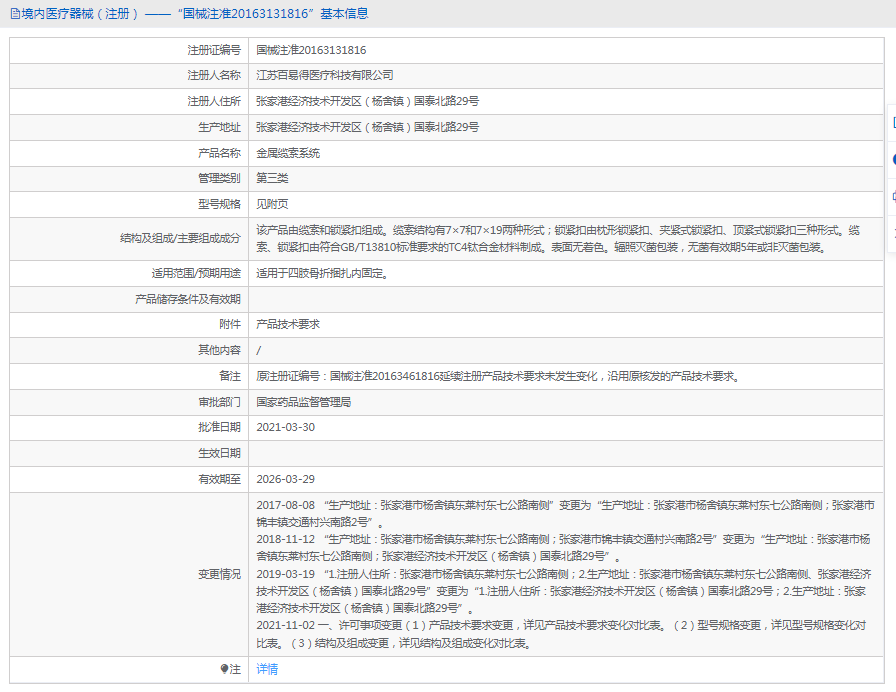Click the 注册人住所 label

pyautogui.click(x=214, y=101)
